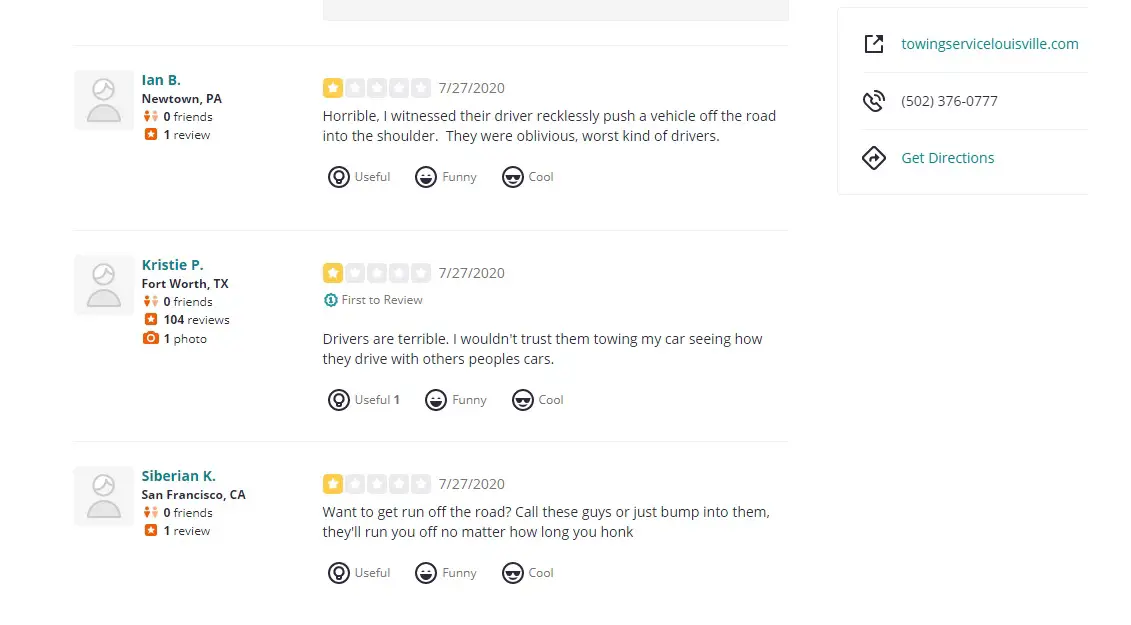The height and width of the screenshot is (625, 1131).
Task: Click the directions diamond arrow icon
Action: 873,158
